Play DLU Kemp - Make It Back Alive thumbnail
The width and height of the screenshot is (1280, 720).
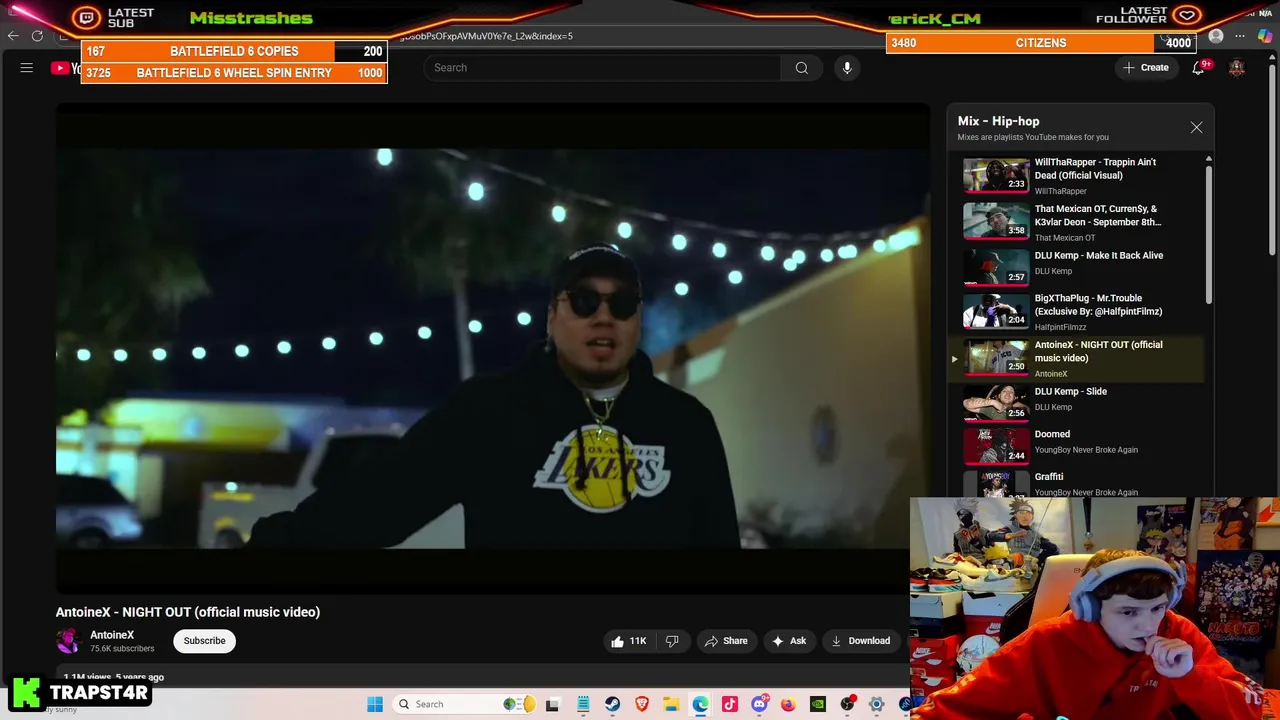(996, 268)
